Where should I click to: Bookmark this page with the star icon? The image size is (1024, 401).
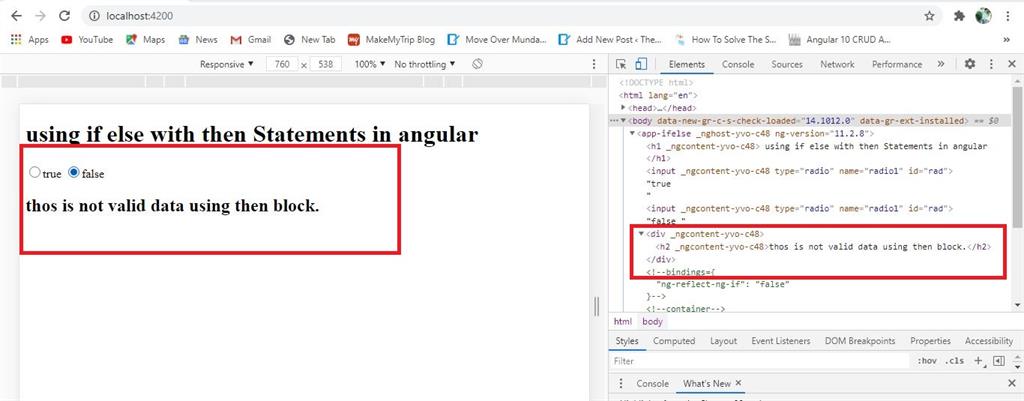[929, 16]
